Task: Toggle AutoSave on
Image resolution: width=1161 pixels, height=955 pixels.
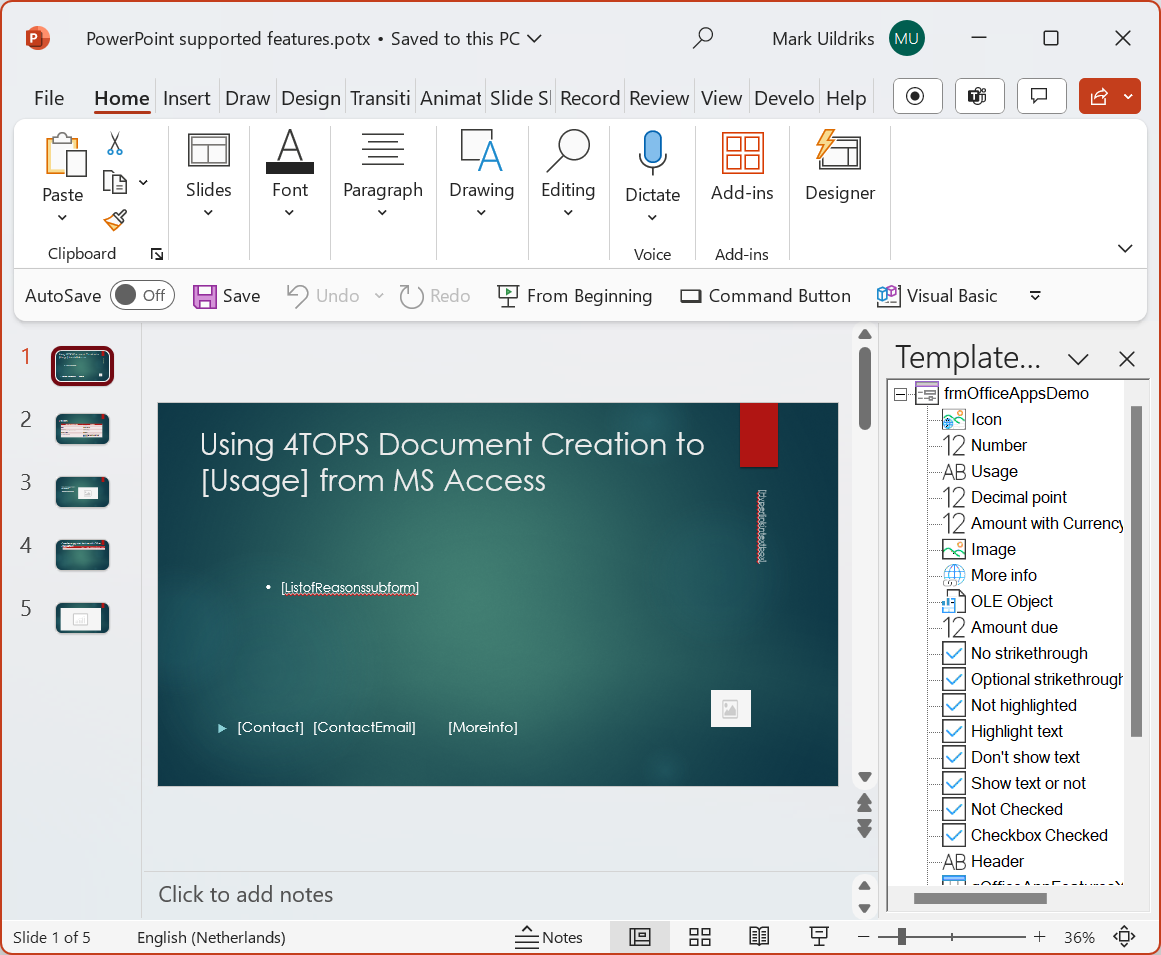Action: [x=142, y=295]
